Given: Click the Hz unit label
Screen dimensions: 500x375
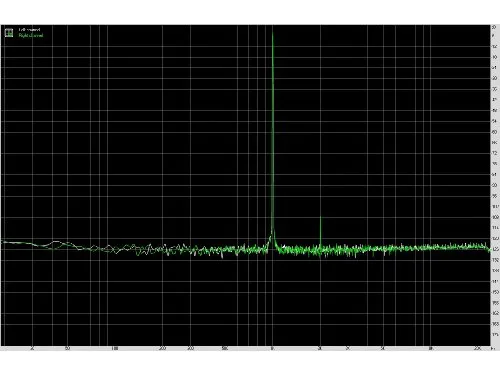Looking at the screenshot, I should pyautogui.click(x=493, y=349).
